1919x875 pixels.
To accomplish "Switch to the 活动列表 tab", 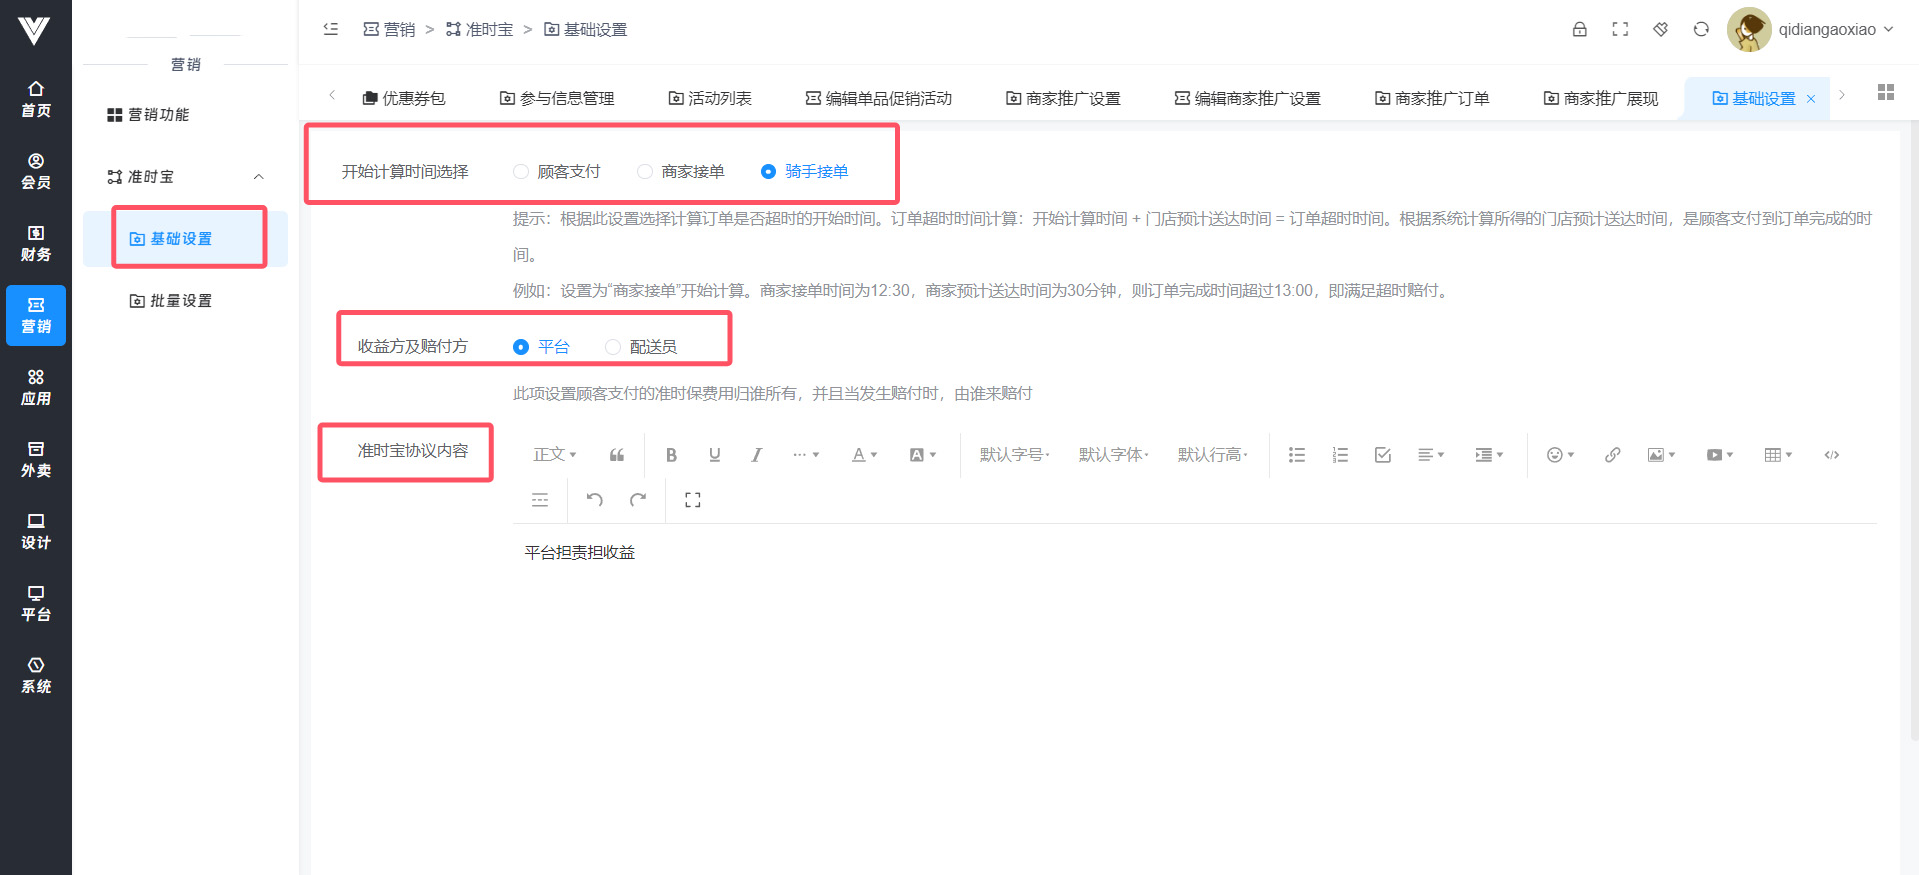I will [710, 98].
